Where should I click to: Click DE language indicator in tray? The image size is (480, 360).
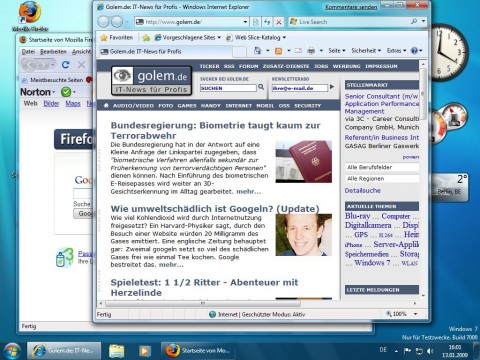[x=383, y=350]
